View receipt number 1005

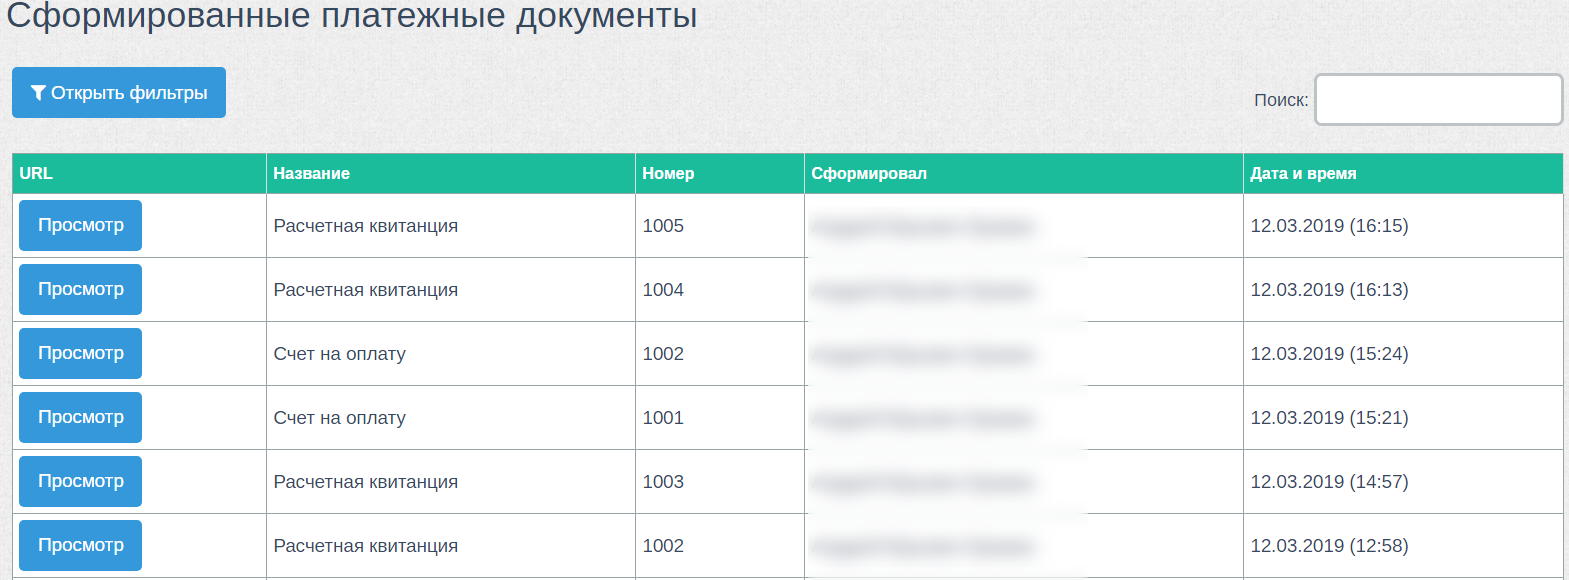pyautogui.click(x=80, y=225)
